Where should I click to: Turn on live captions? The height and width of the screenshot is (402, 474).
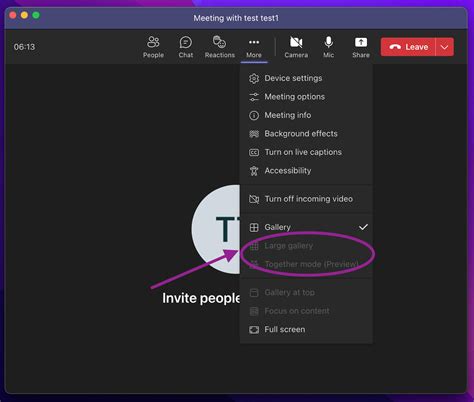click(x=306, y=152)
